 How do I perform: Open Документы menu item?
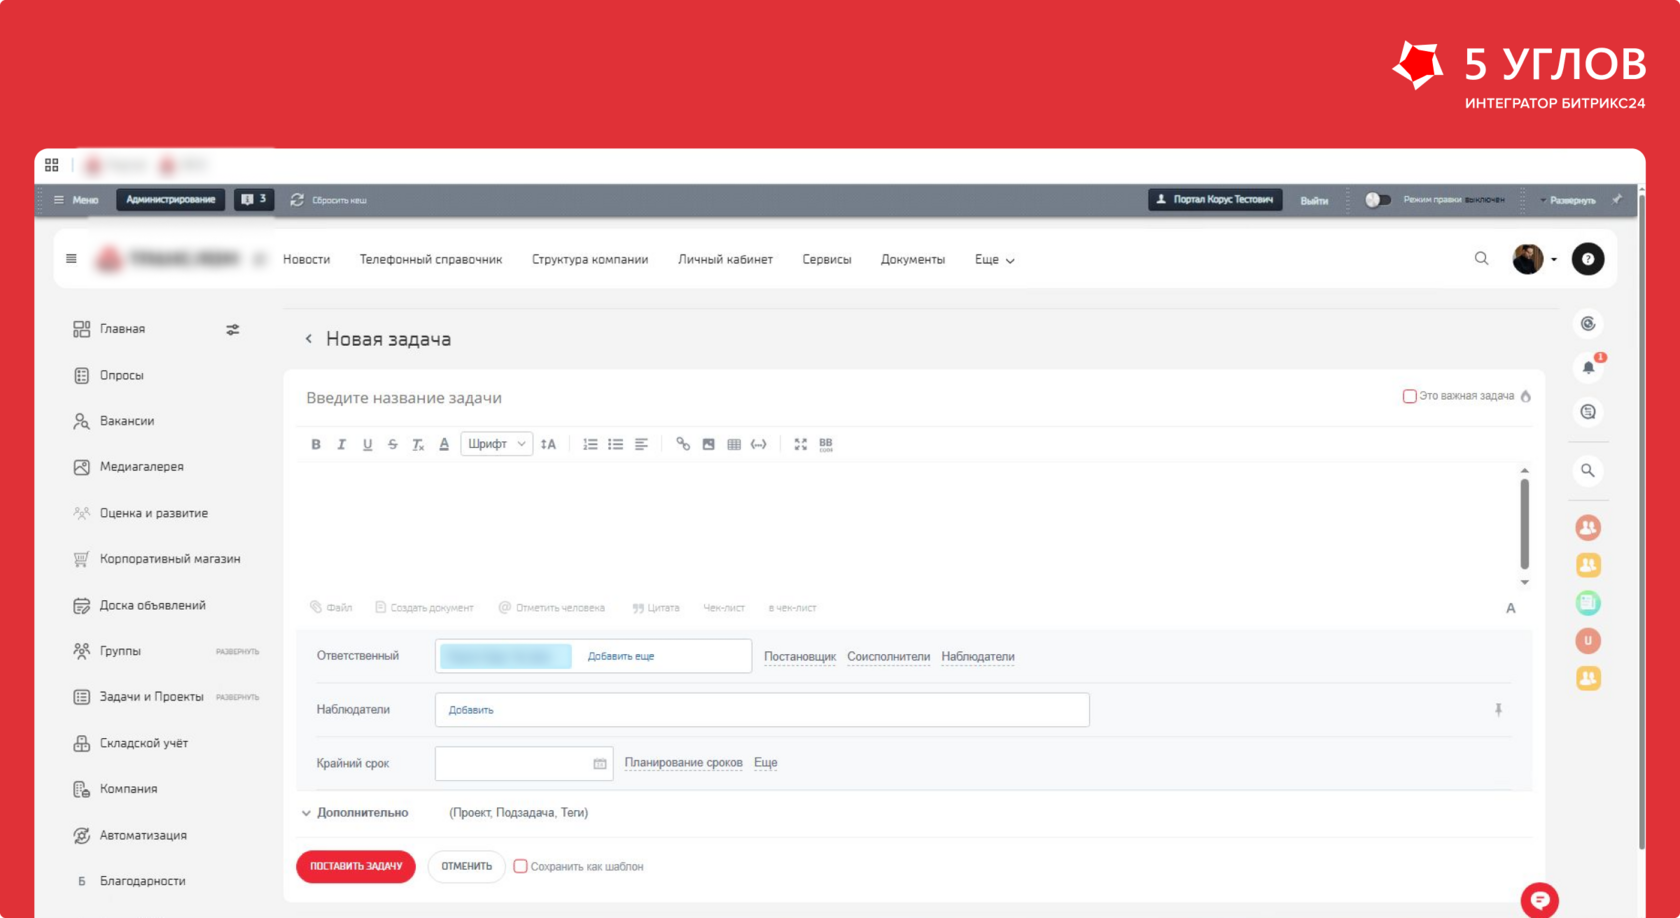(913, 260)
